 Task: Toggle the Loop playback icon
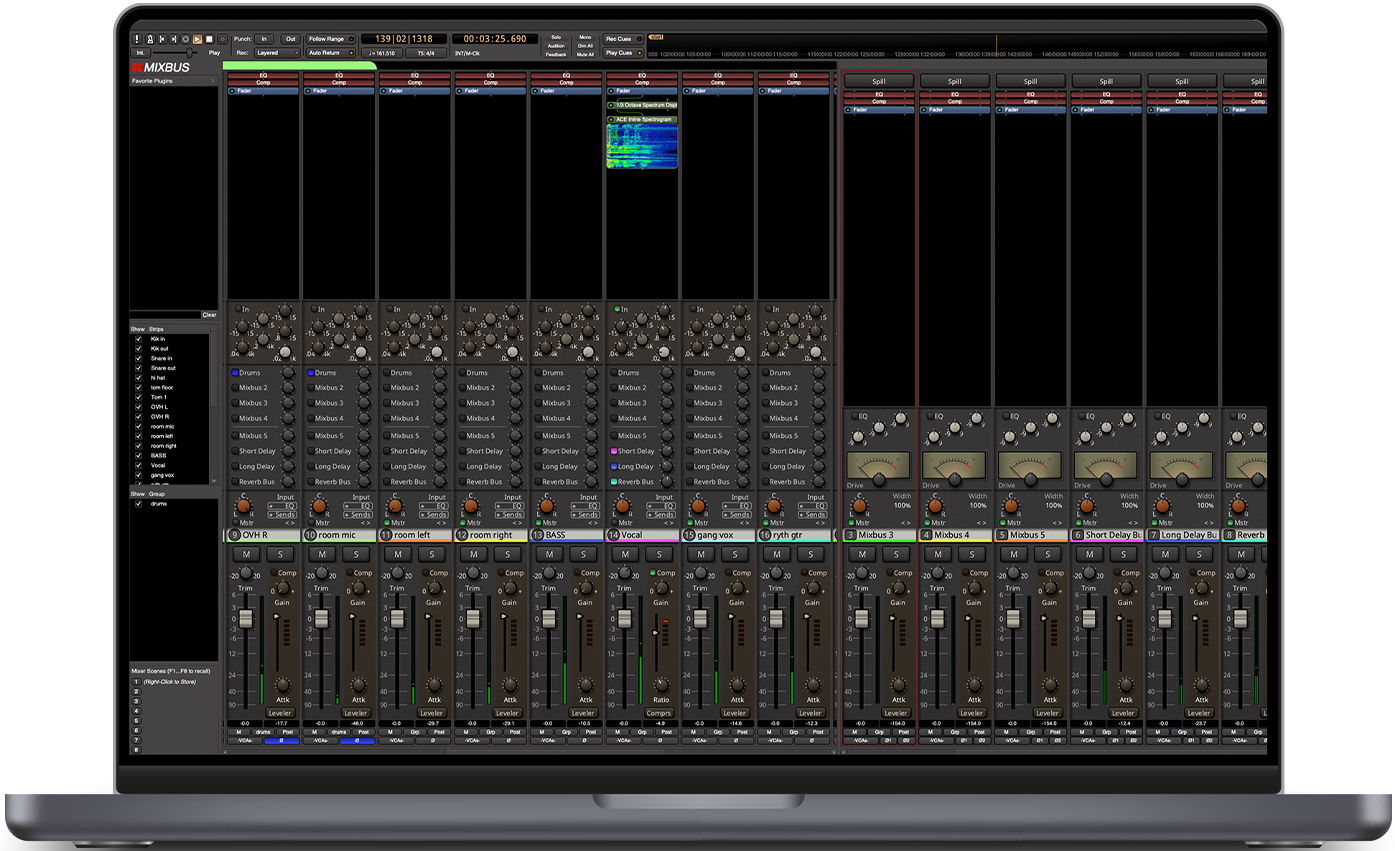[x=185, y=39]
